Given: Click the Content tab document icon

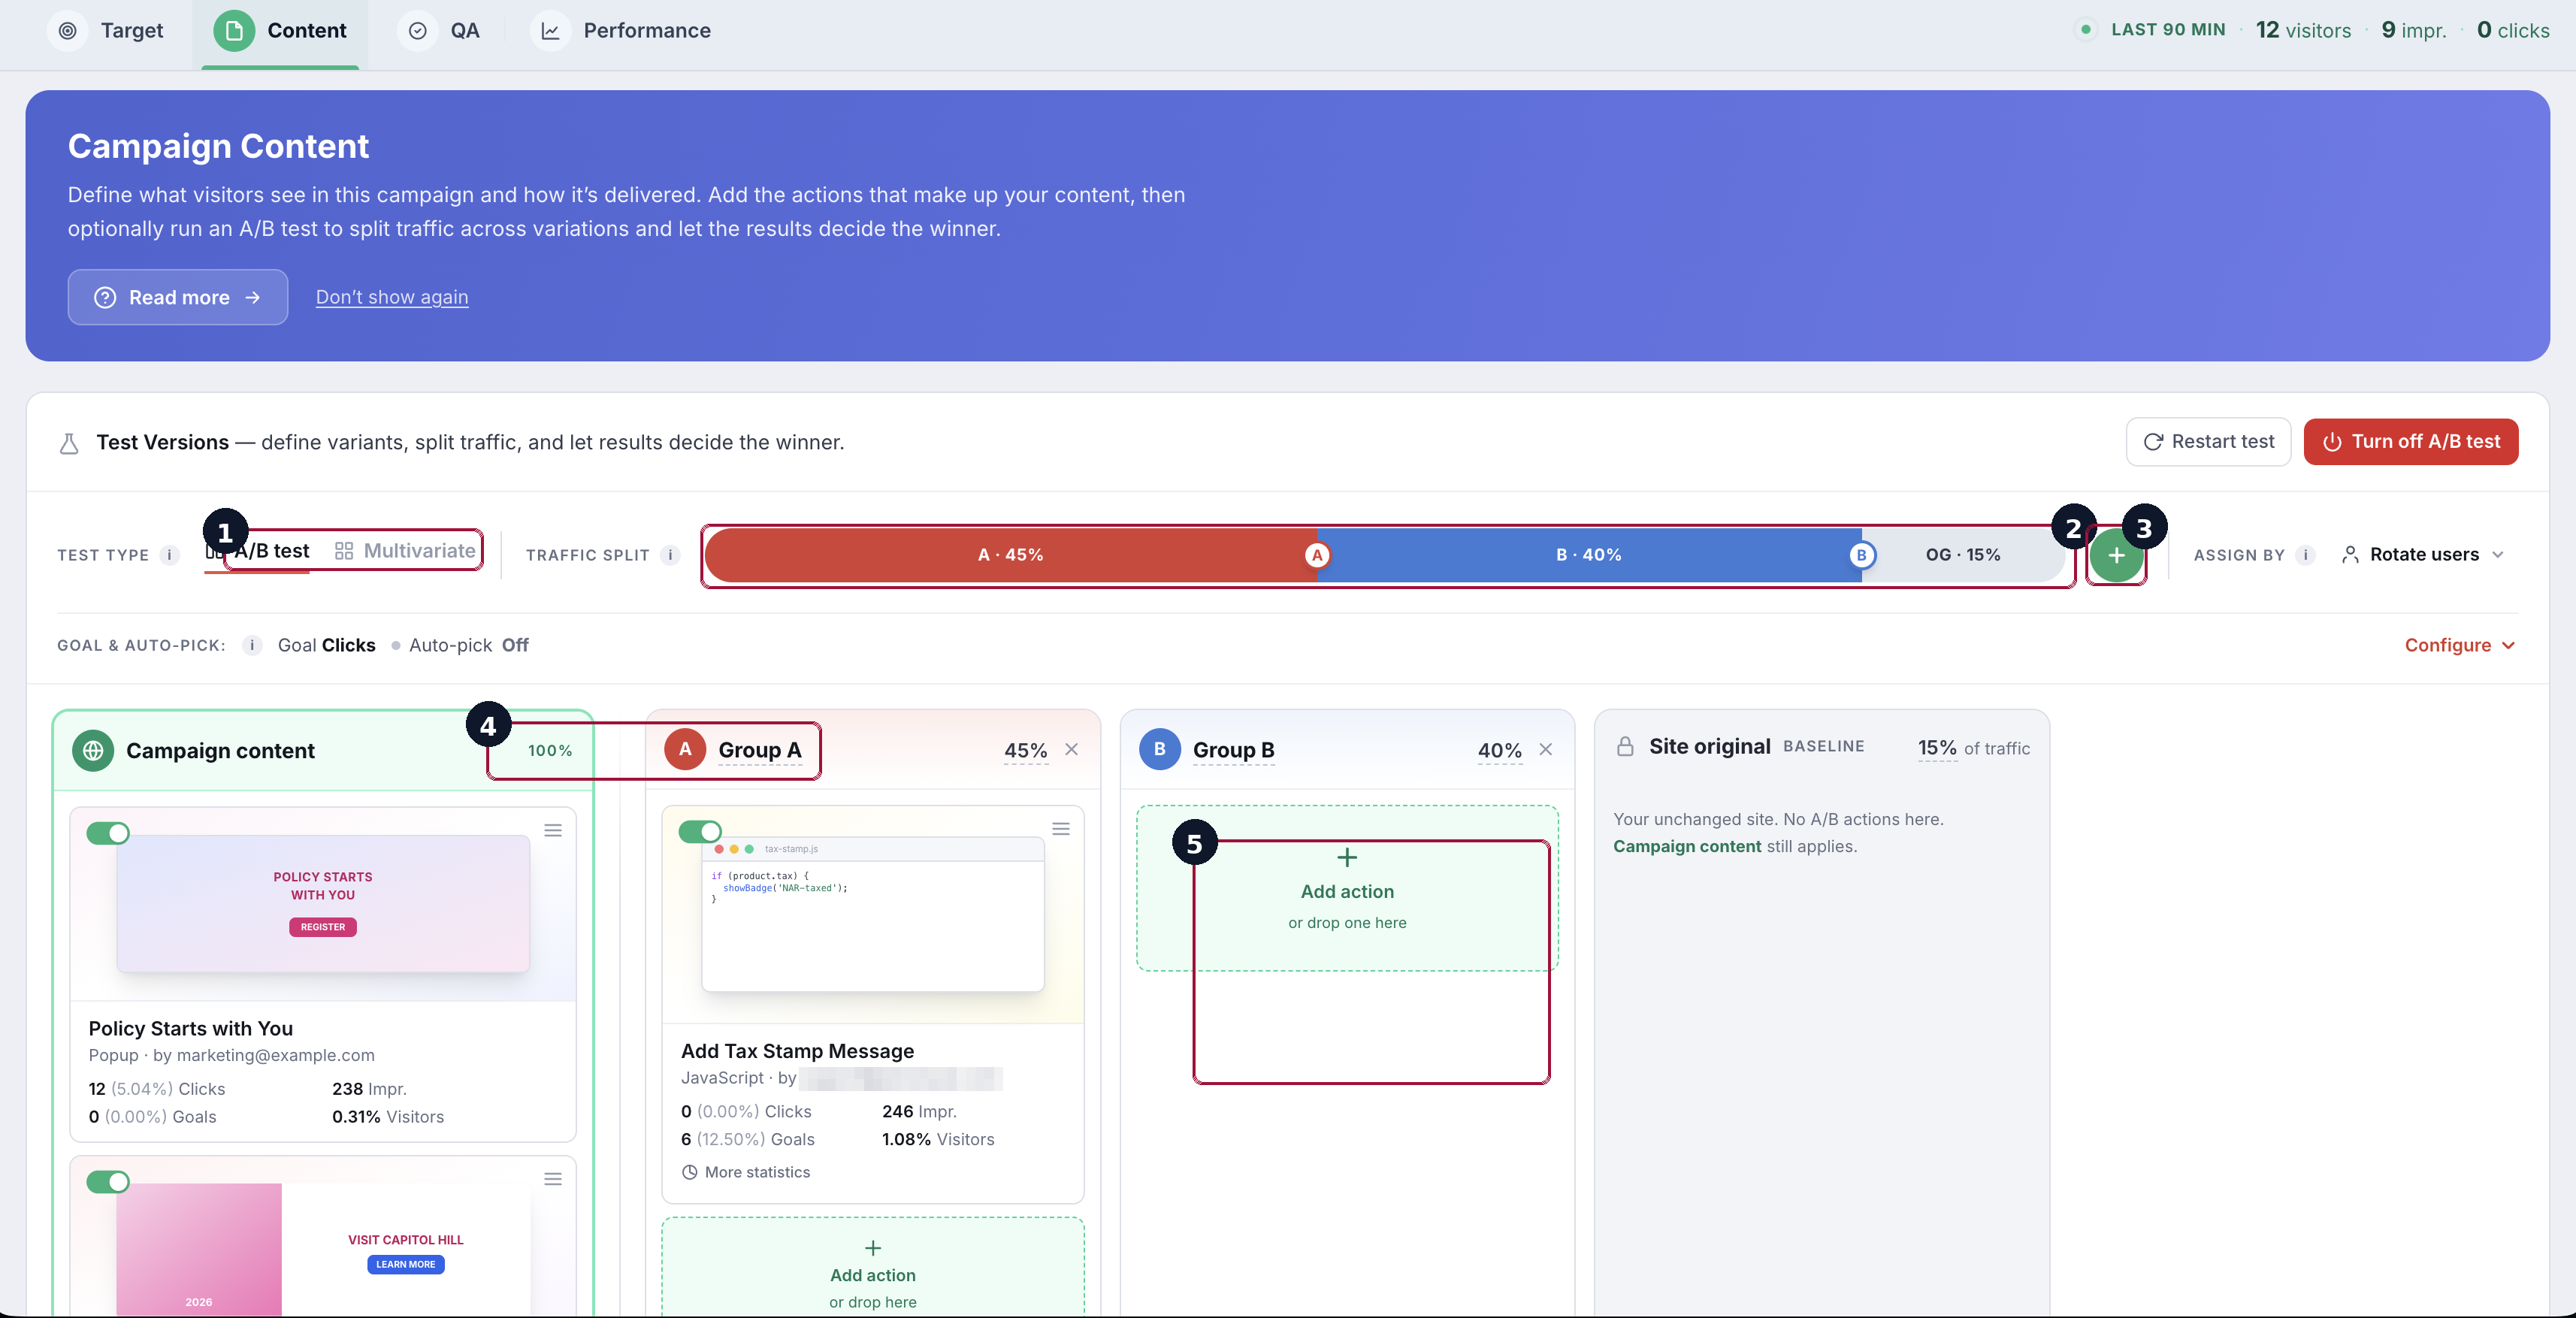Looking at the screenshot, I should click(x=234, y=30).
